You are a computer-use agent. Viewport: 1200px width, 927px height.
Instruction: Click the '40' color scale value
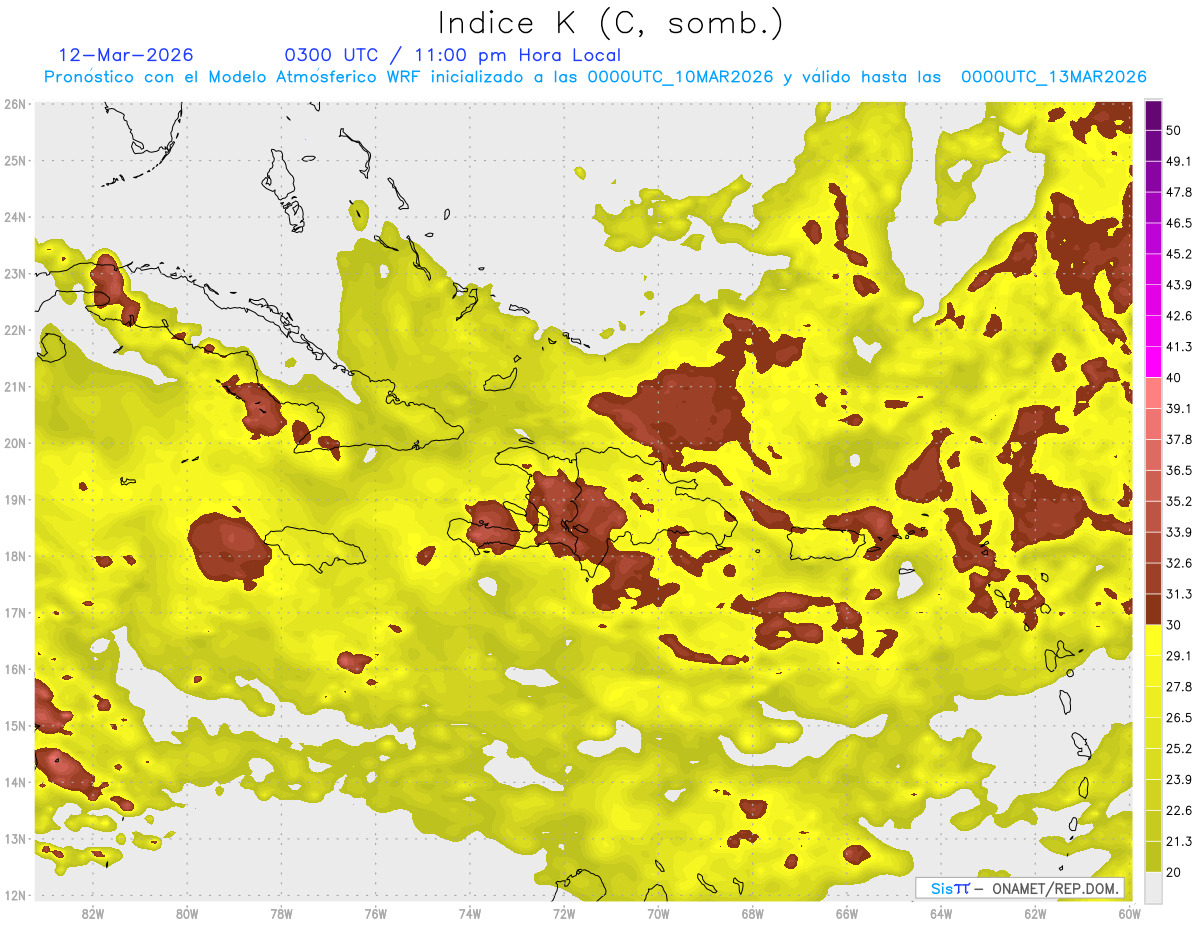(x=1173, y=378)
